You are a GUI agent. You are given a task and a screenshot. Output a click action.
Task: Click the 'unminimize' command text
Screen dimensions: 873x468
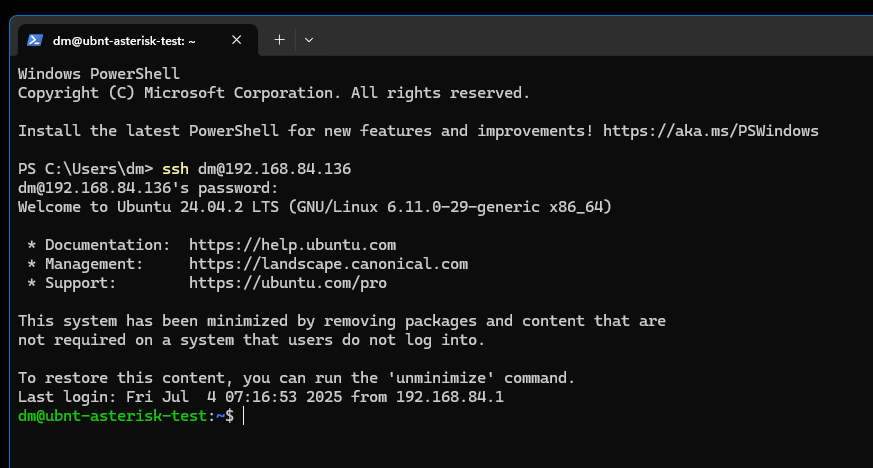point(441,378)
